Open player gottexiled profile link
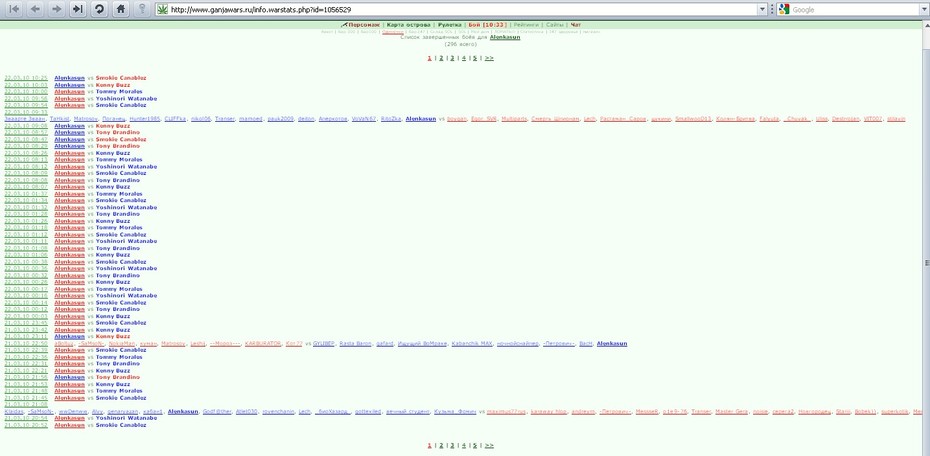The height and width of the screenshot is (456, 930). click(368, 412)
